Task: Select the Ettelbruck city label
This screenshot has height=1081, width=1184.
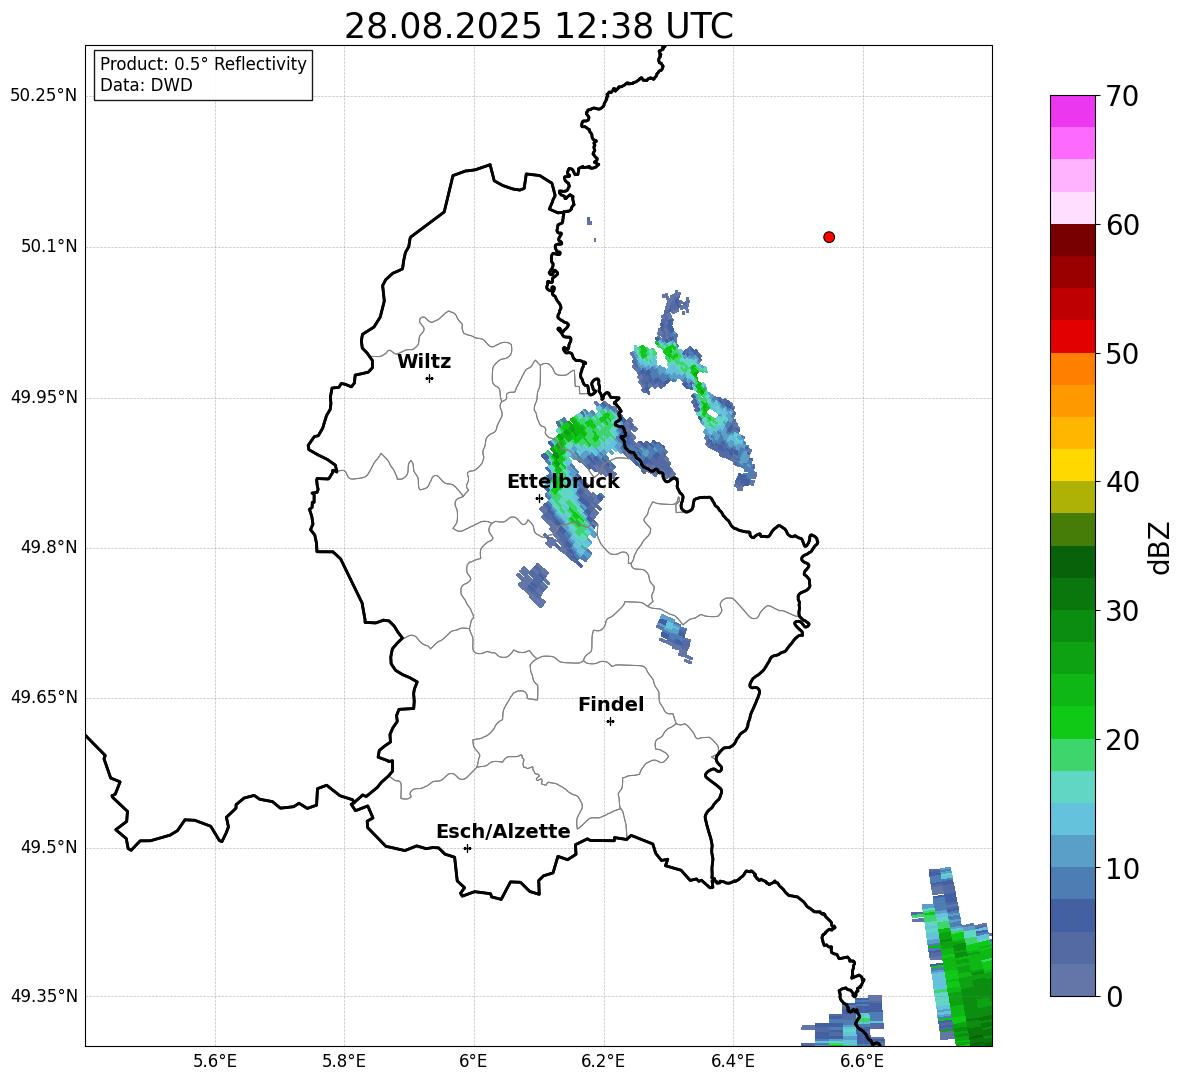Action: click(x=563, y=482)
